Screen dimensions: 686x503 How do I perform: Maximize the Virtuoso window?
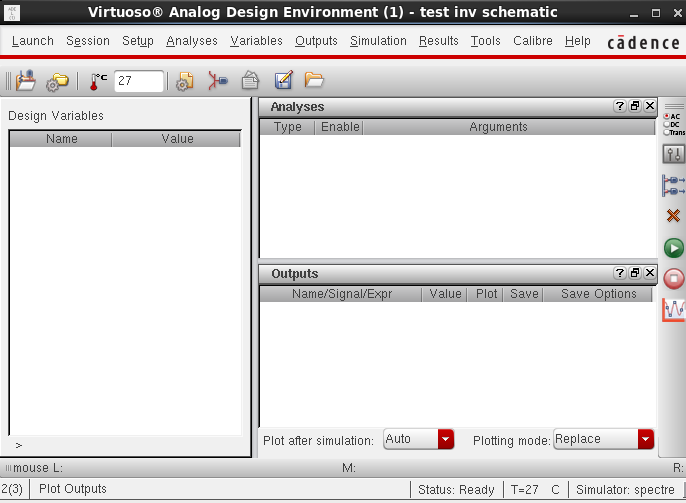coord(656,13)
